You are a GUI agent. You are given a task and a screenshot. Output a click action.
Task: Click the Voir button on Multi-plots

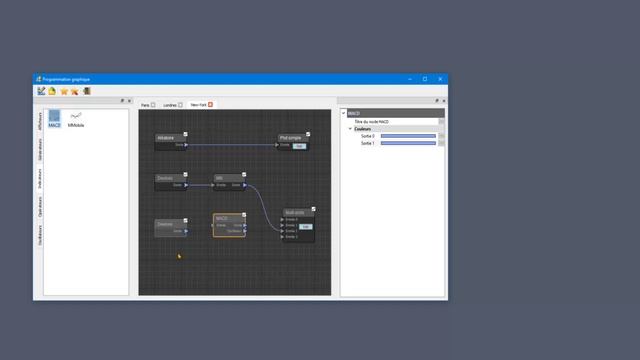point(306,227)
